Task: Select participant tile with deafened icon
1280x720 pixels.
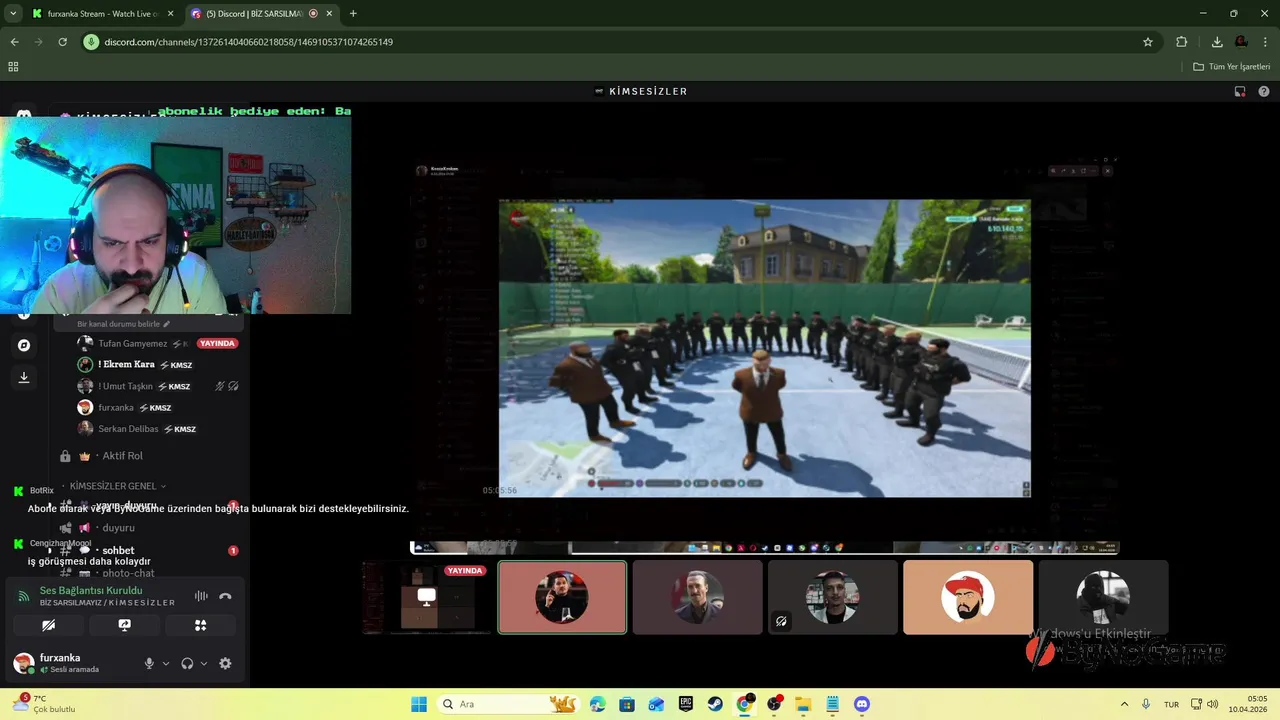Action: (x=832, y=597)
